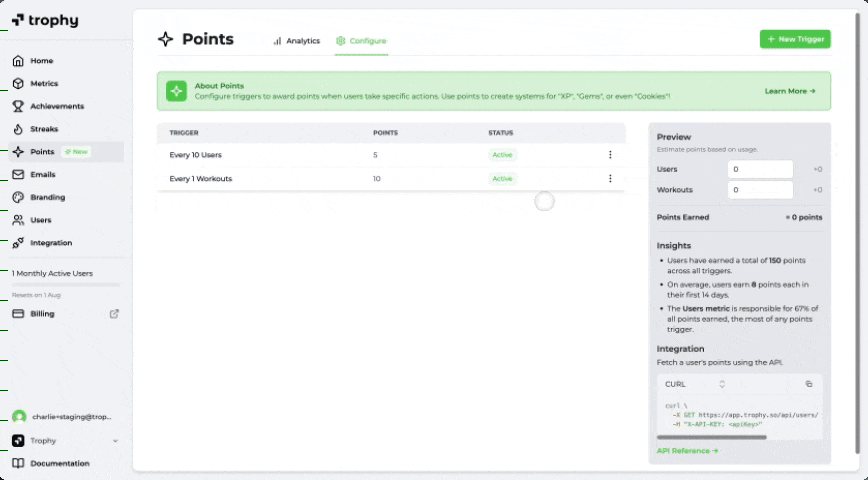Click the Billing card icon
Viewport: 868px width, 480px height.
pos(18,314)
